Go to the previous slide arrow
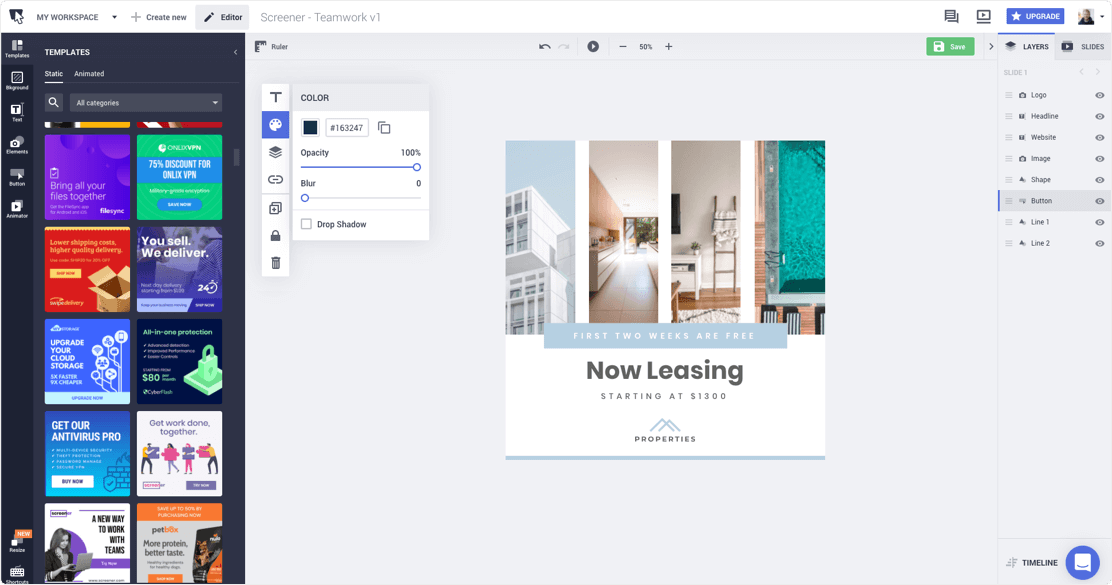The width and height of the screenshot is (1112, 585). [1082, 72]
